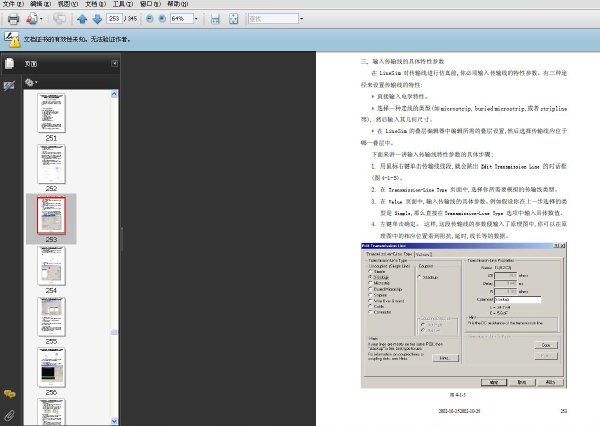Click the zoom in plus button
The image size is (600, 426).
[x=162, y=18]
